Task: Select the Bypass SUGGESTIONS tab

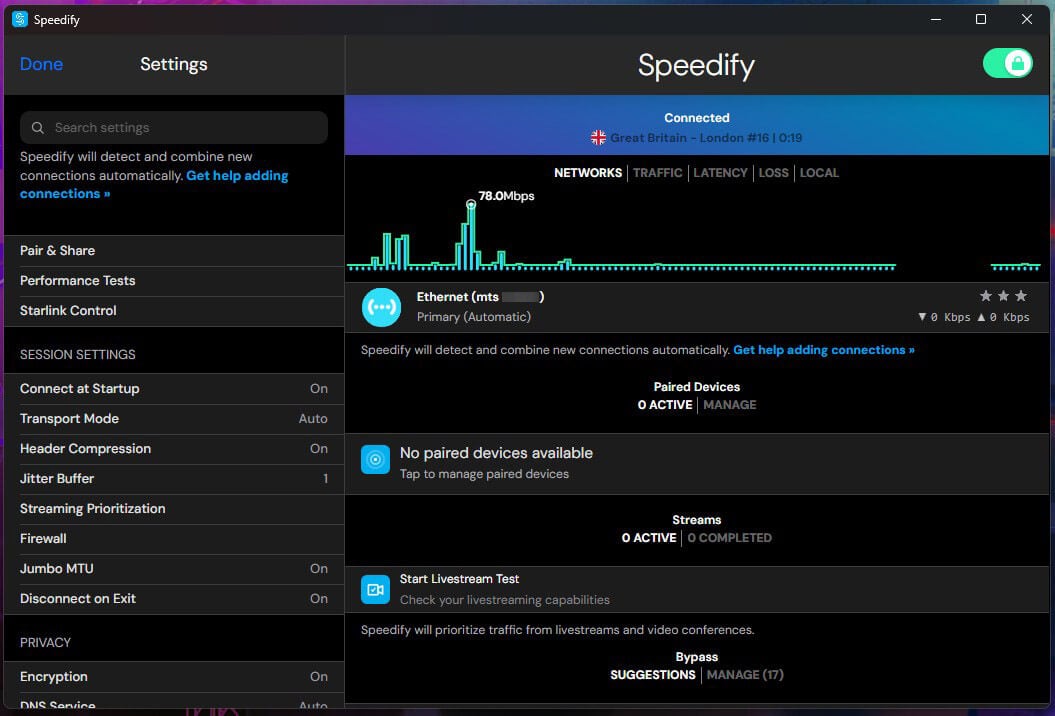Action: tap(653, 675)
